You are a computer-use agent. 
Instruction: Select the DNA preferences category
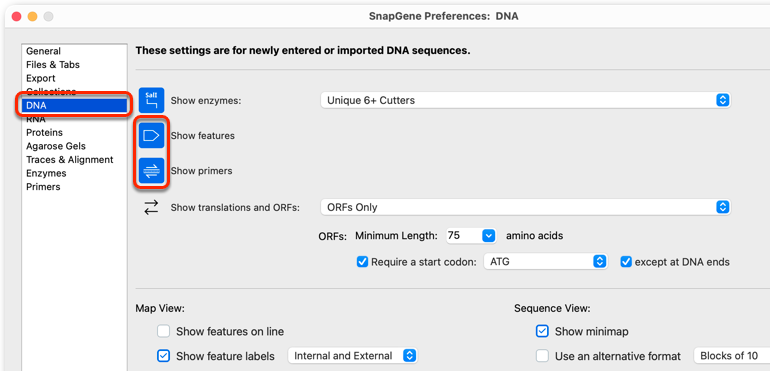pyautogui.click(x=75, y=106)
